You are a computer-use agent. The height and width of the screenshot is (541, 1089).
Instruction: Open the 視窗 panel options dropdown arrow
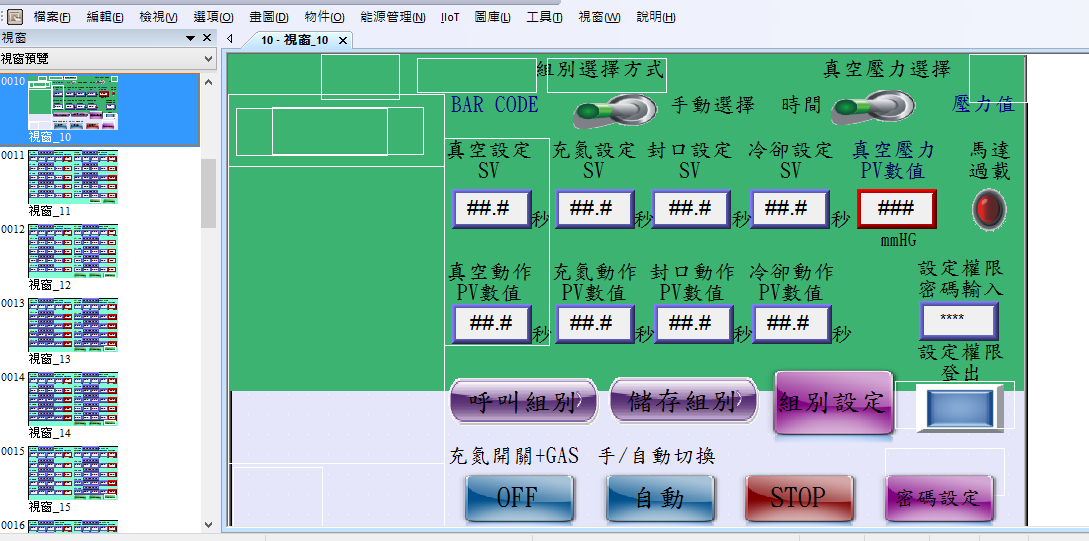coord(190,38)
